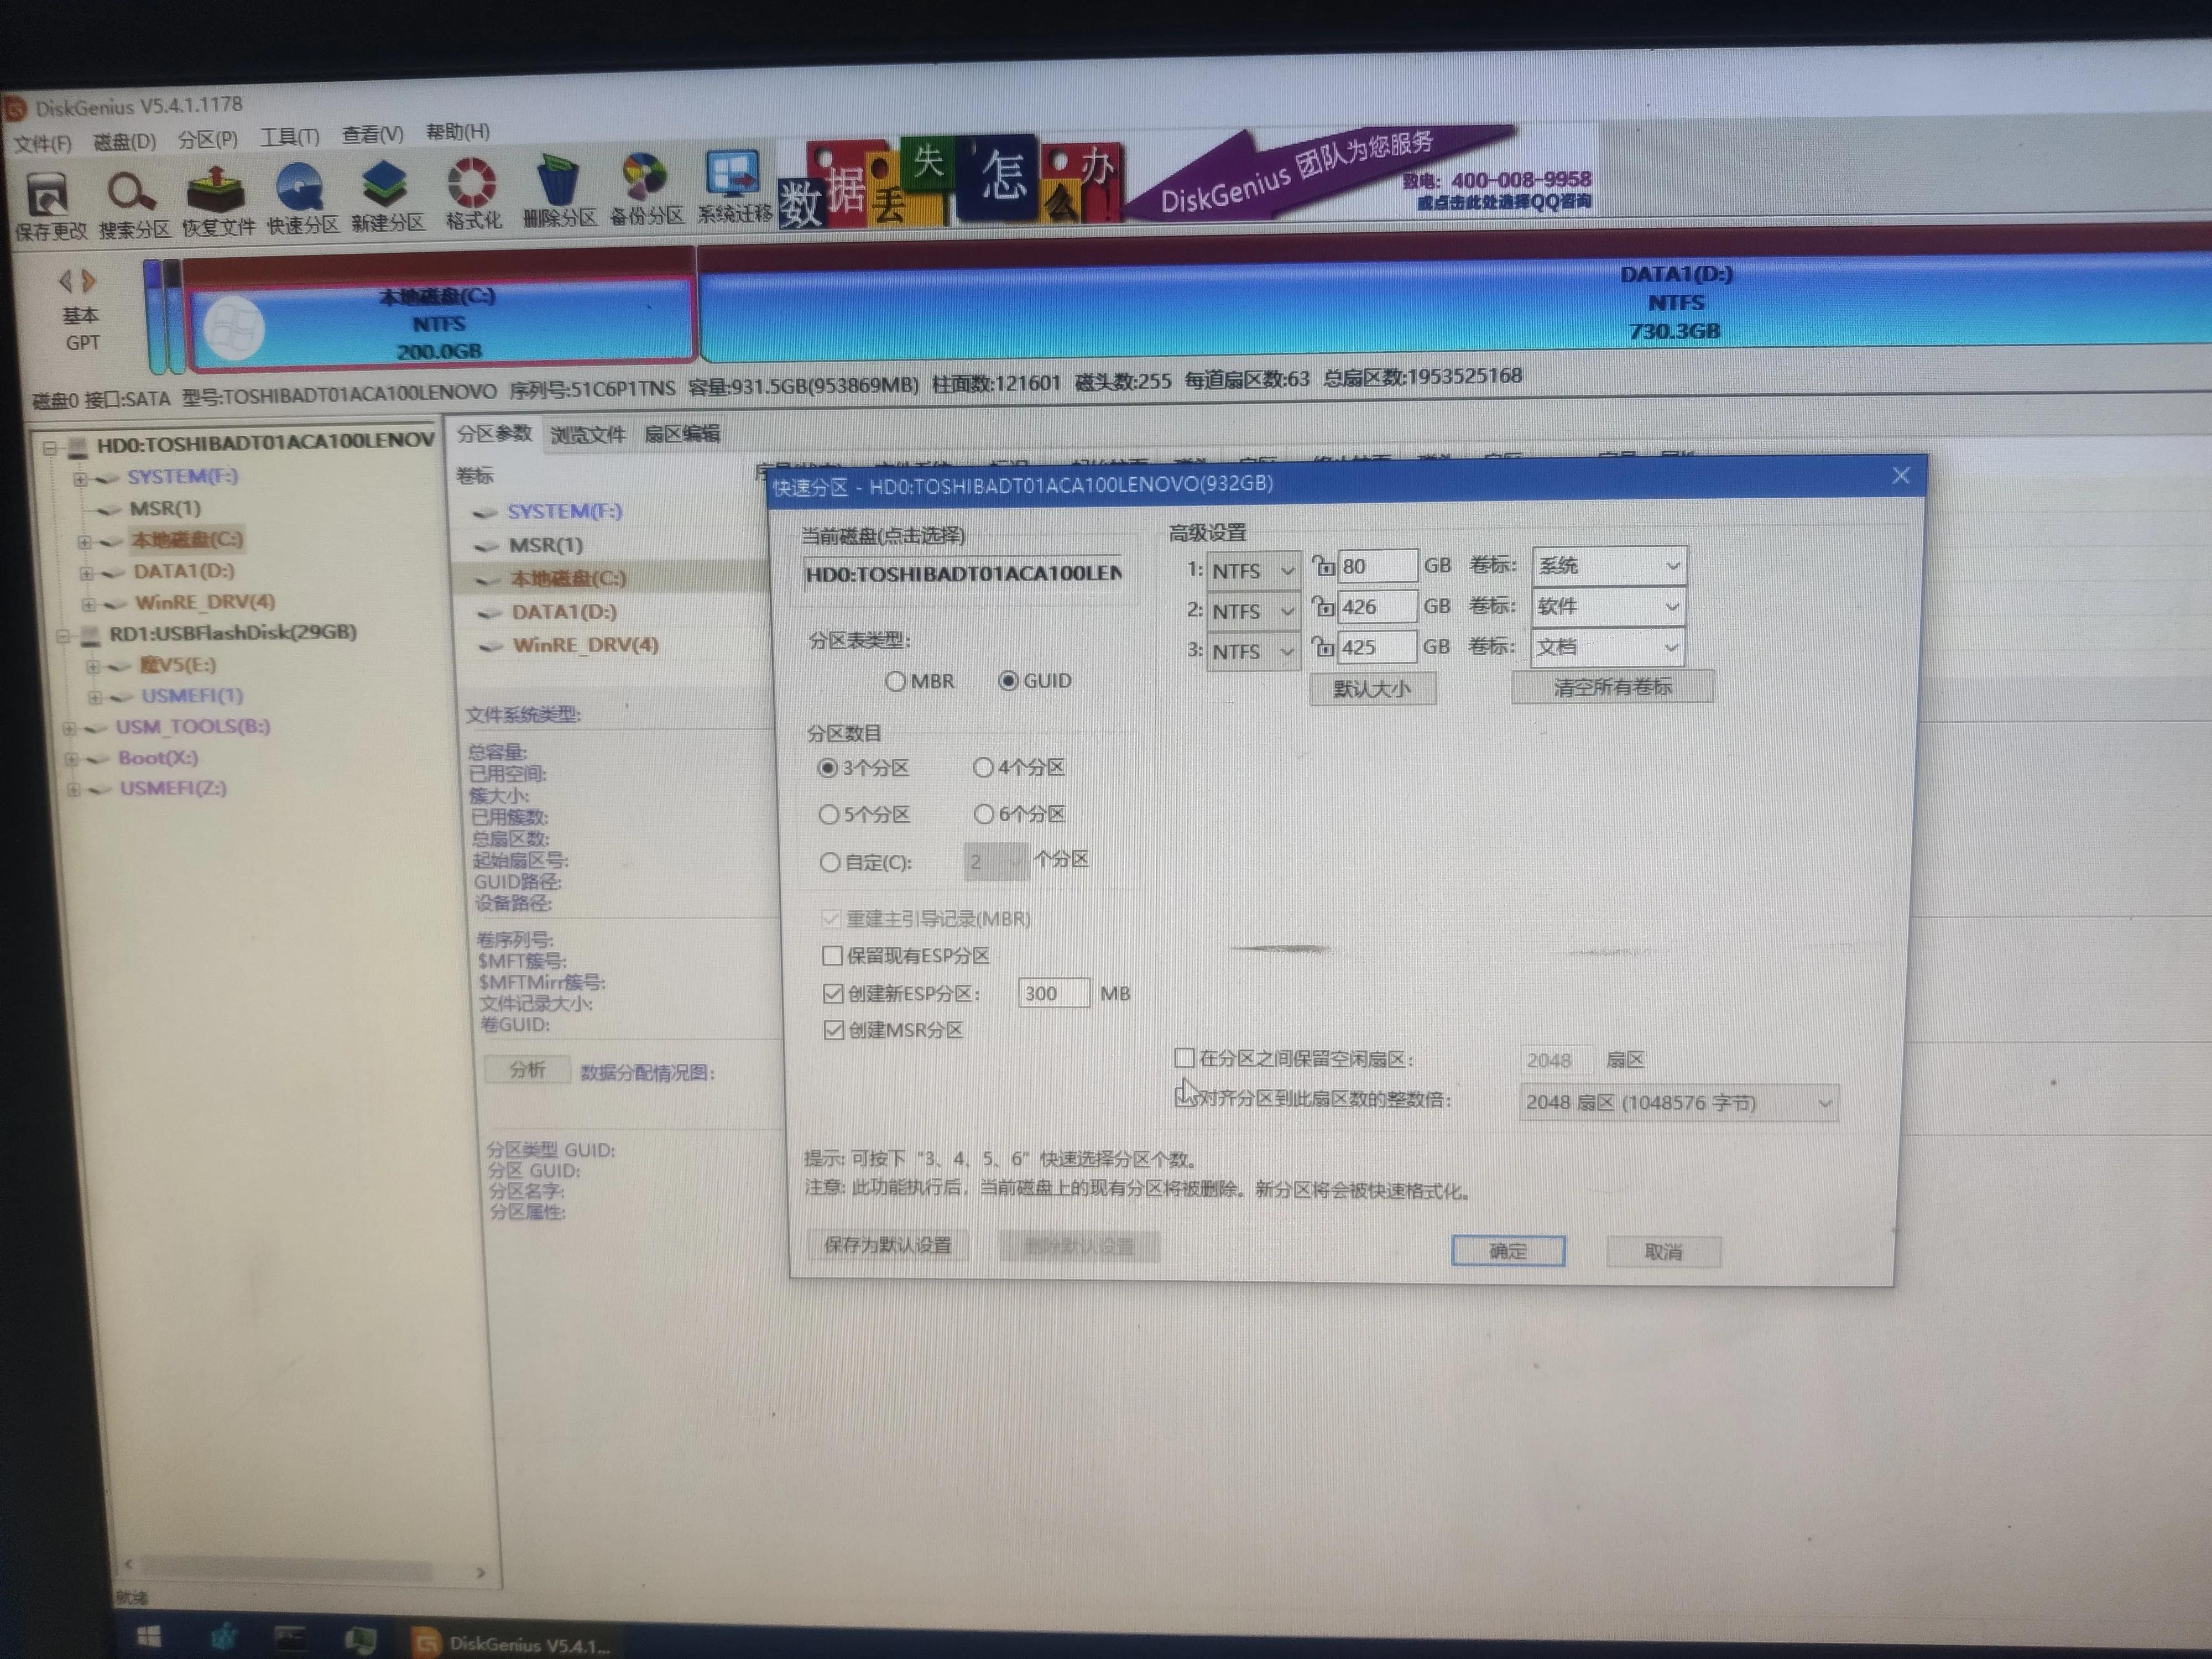Open the 工具(T) menu
This screenshot has width=2212, height=1659.
point(290,134)
